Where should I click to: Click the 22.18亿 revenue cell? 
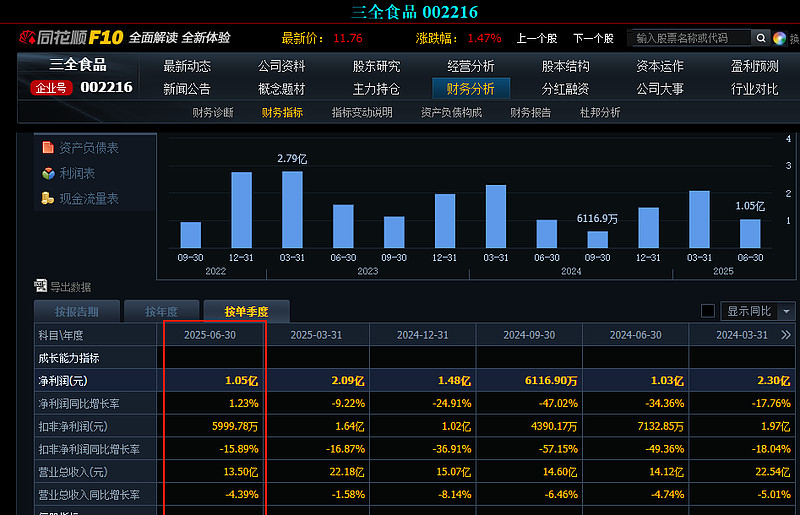(347, 472)
